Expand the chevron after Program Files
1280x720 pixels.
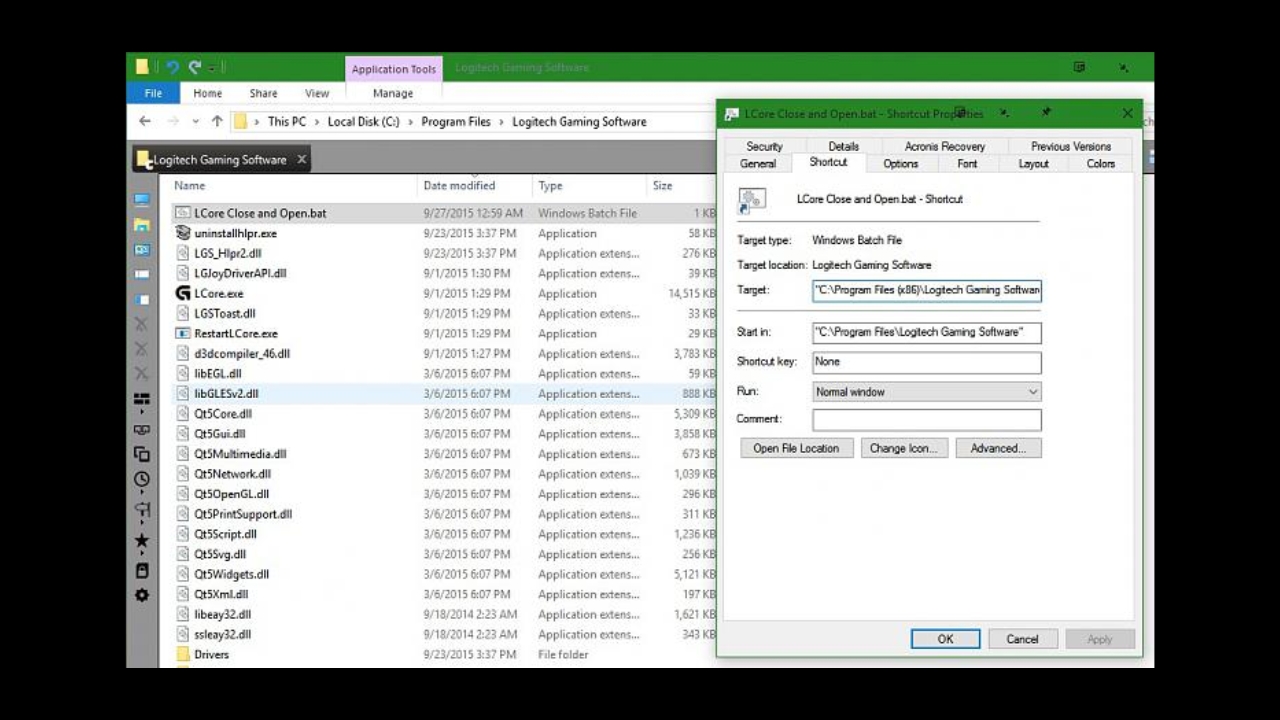502,121
